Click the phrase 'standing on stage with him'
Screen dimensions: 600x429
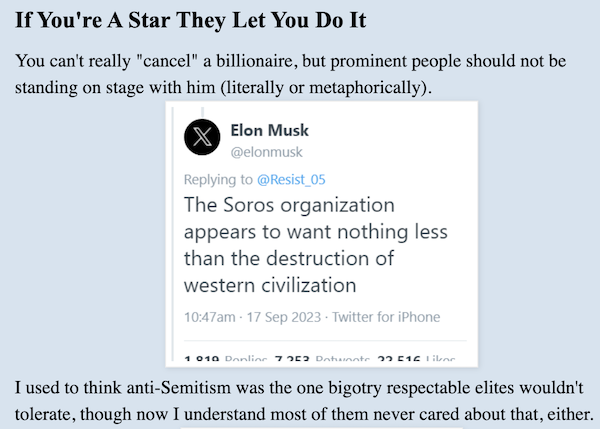[115, 87]
